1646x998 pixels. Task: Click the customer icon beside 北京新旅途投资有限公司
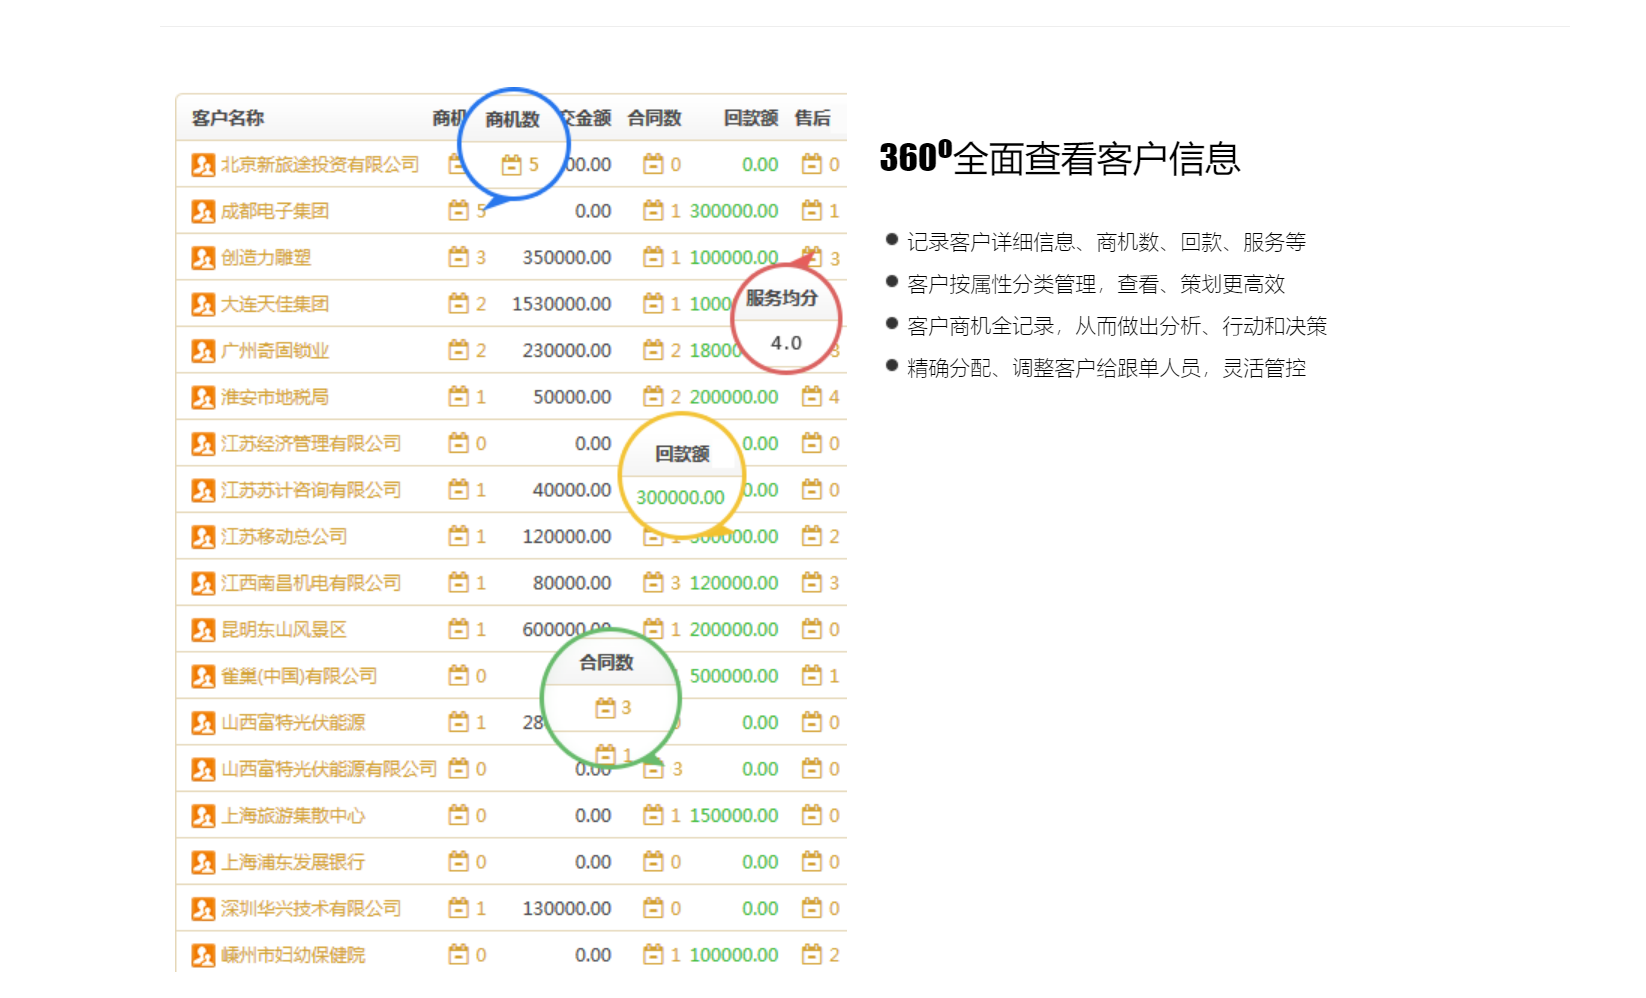203,165
